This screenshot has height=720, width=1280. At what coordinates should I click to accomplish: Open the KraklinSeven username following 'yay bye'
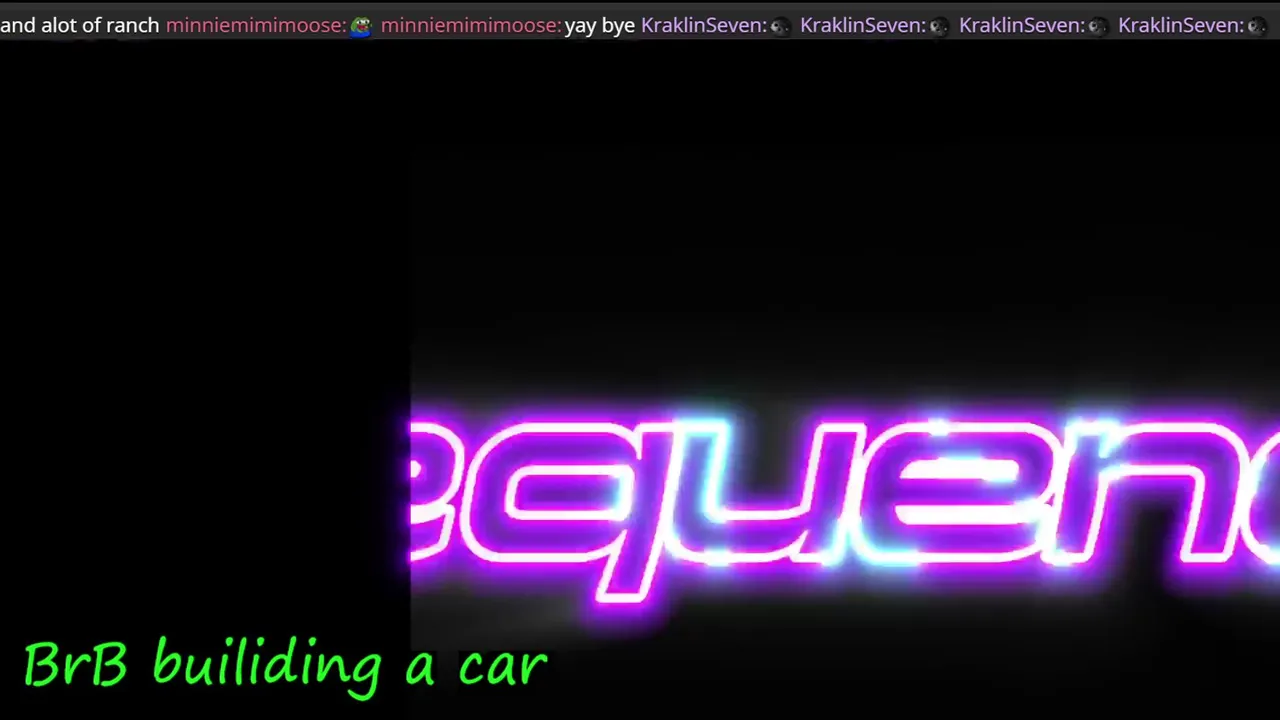click(703, 25)
